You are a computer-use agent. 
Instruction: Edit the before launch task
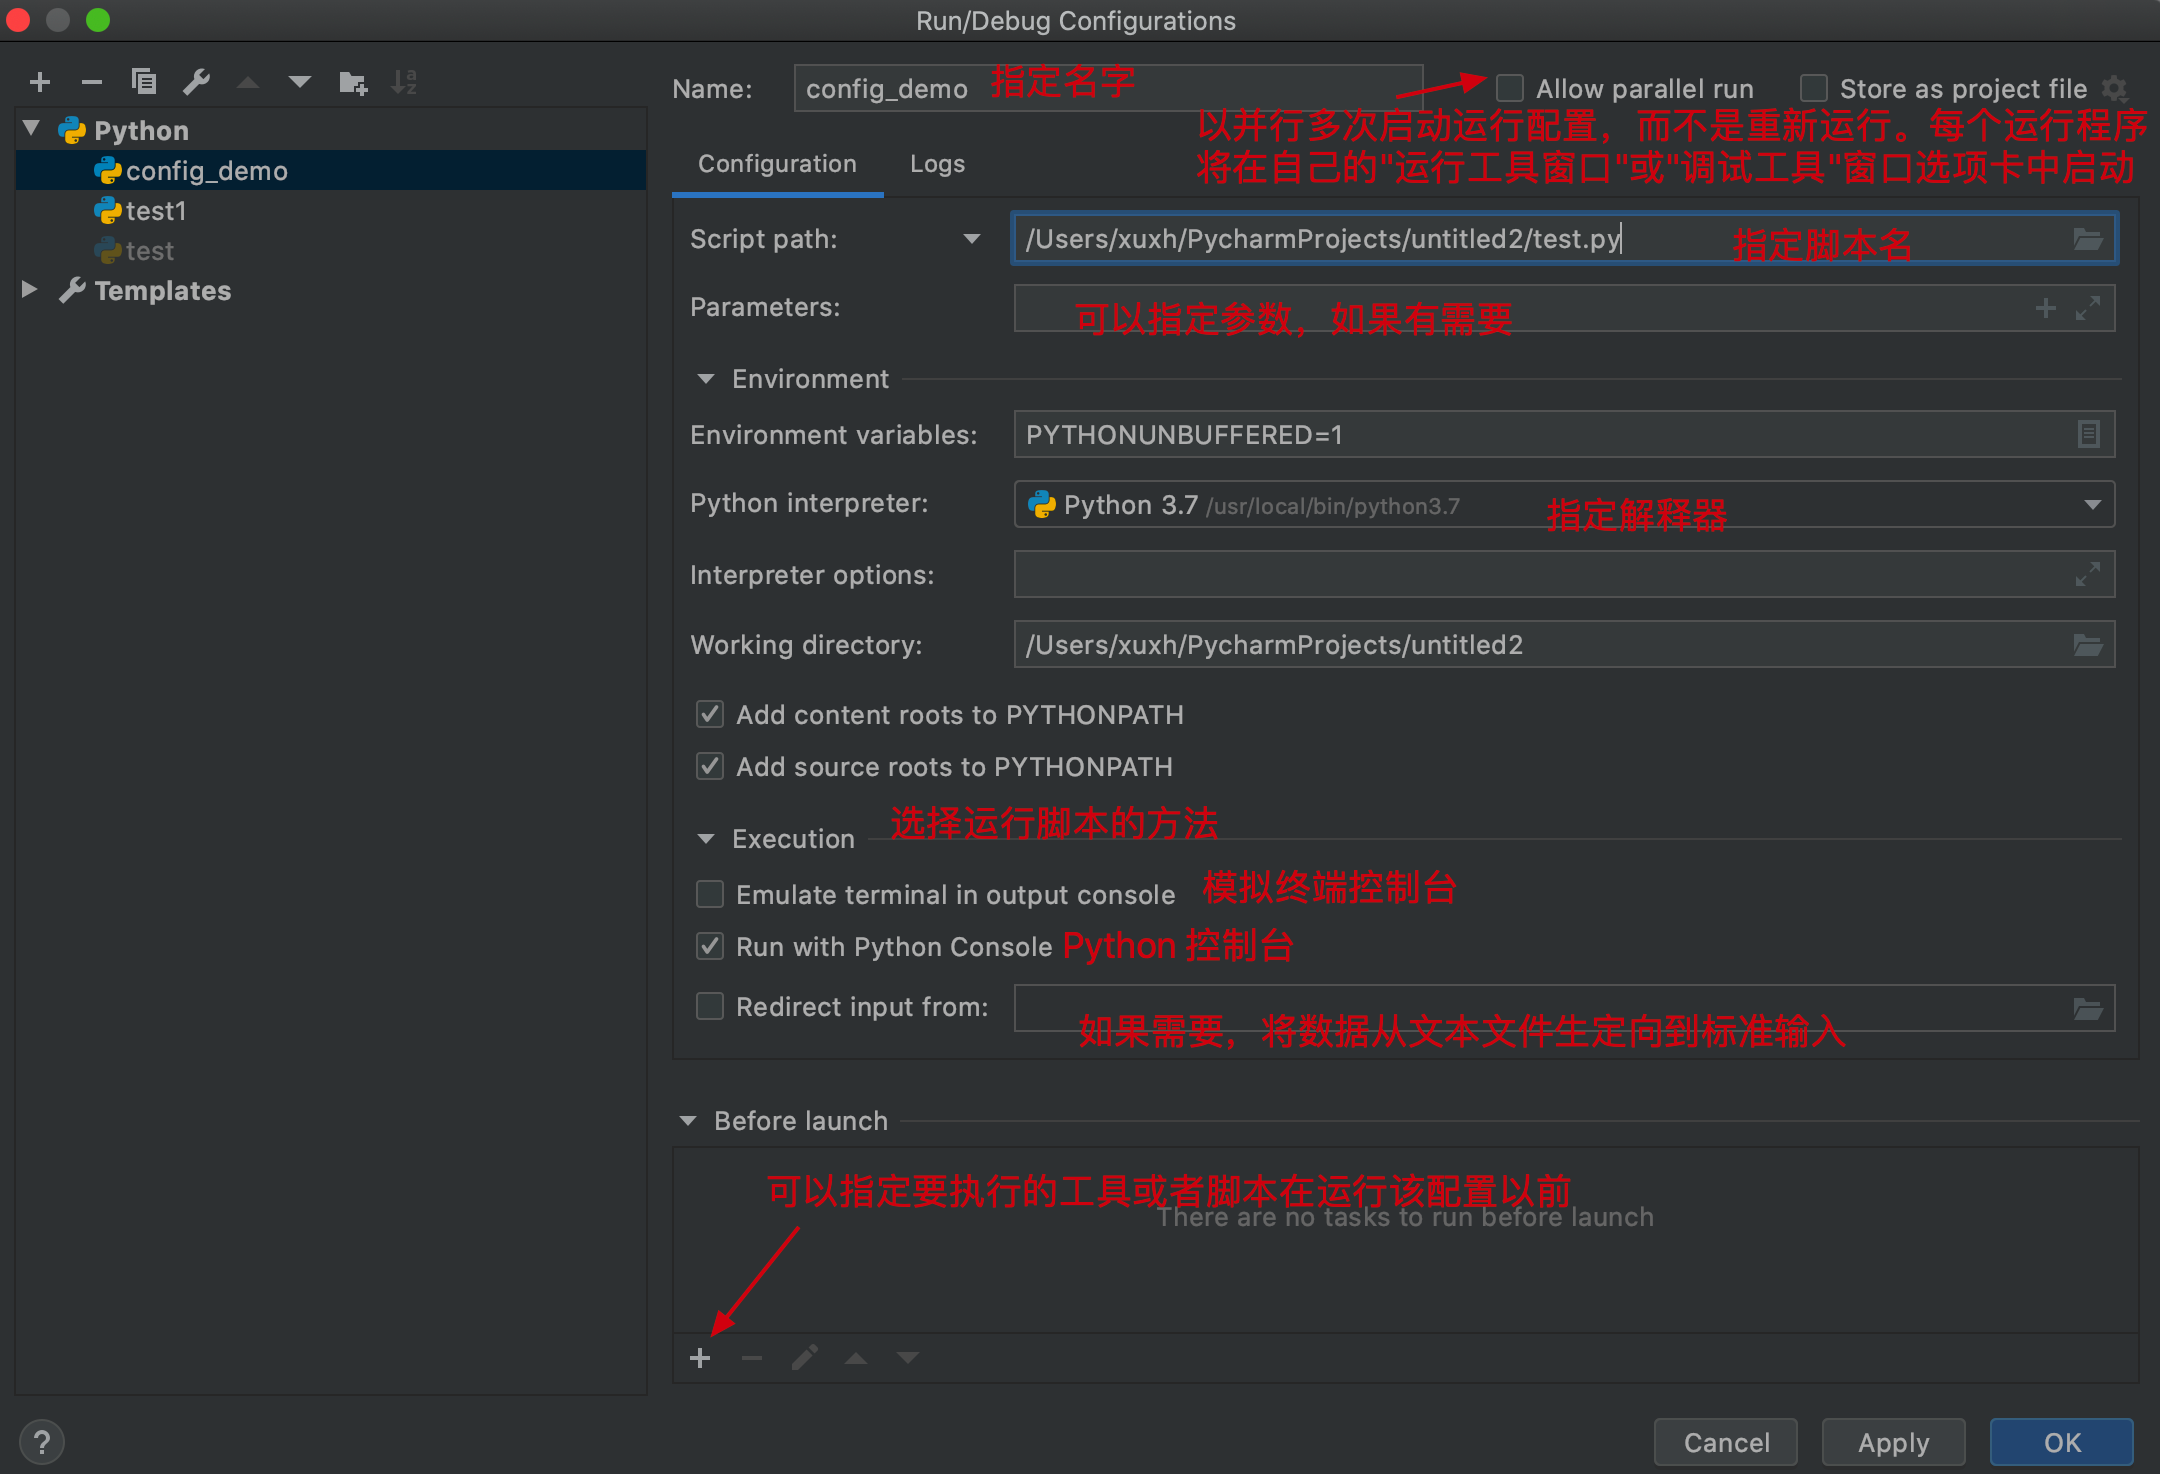tap(804, 1358)
